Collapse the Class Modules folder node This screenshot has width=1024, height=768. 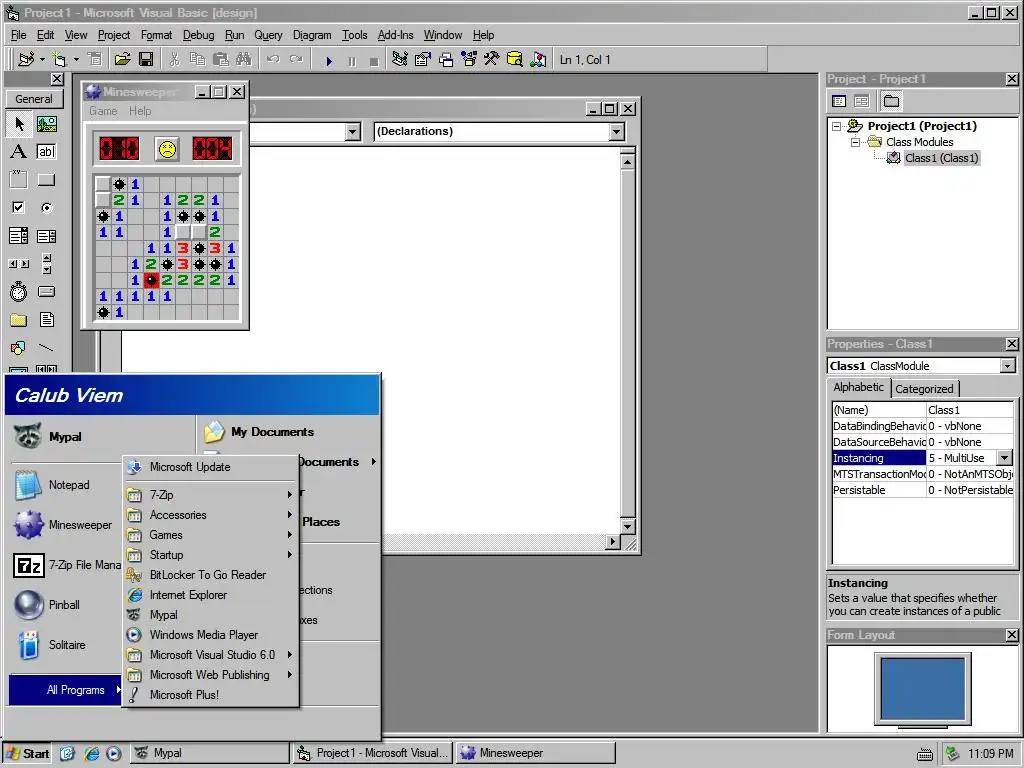click(855, 142)
